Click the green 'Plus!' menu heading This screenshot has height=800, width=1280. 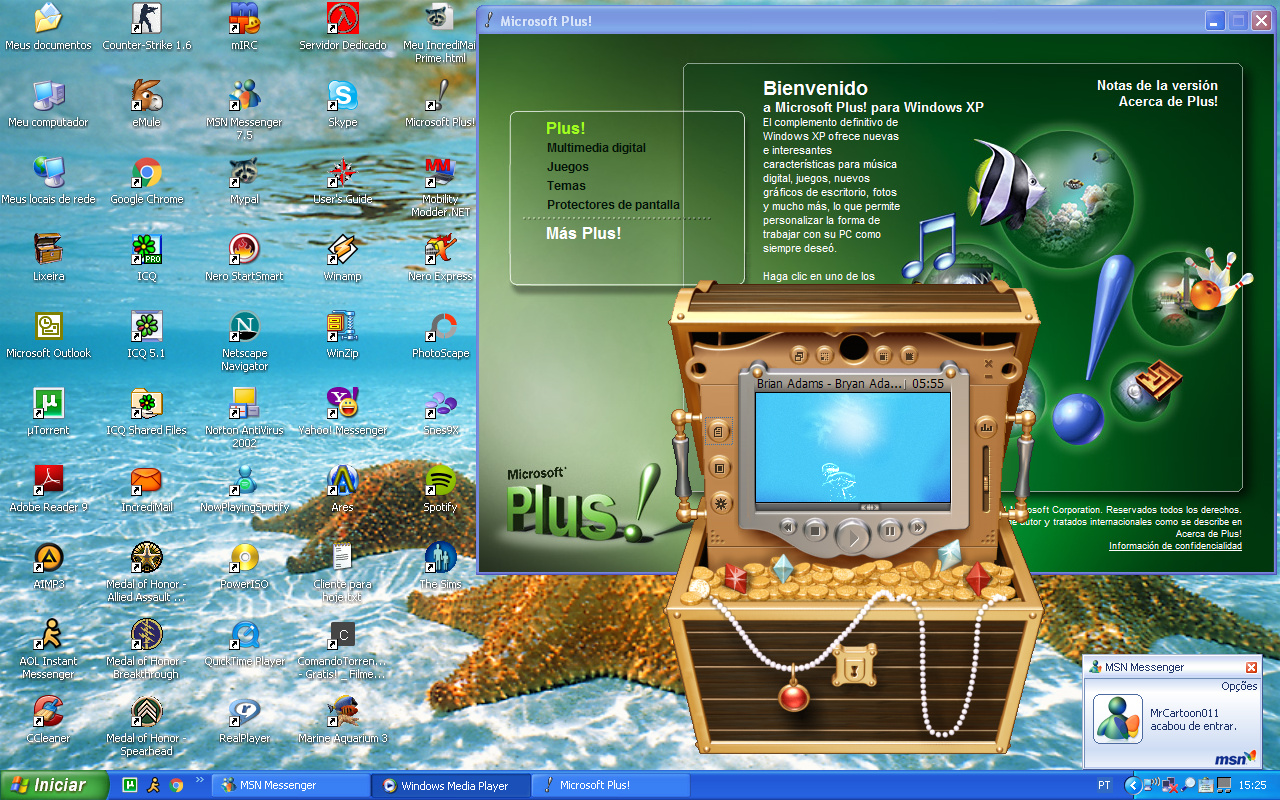(x=565, y=128)
